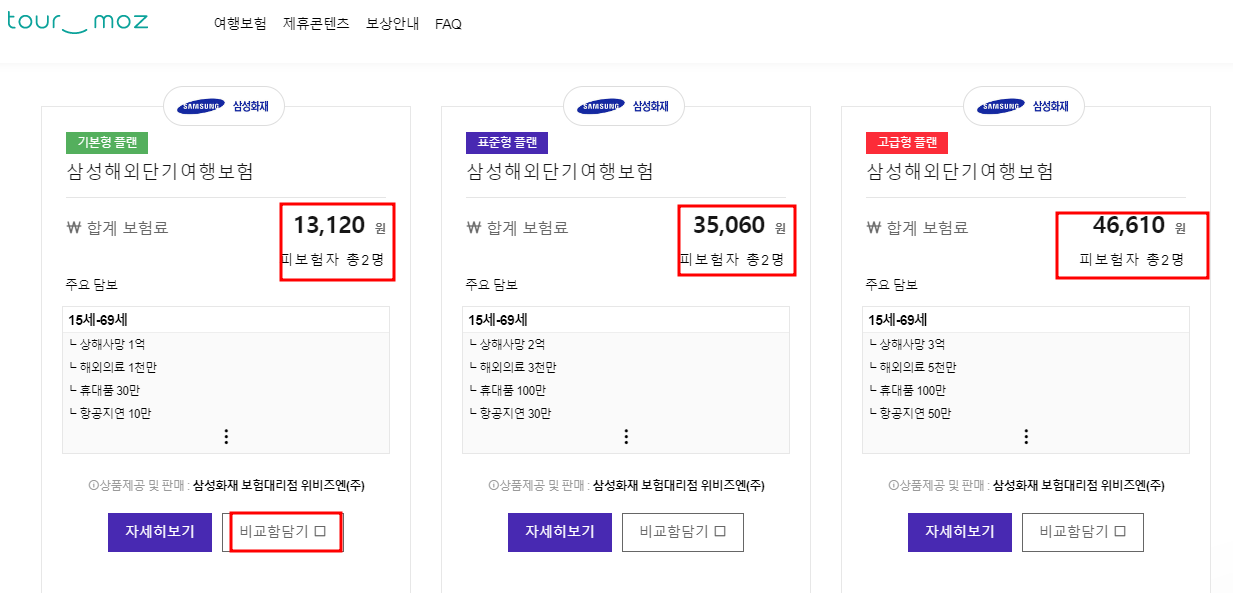Click 피보험자 총2명 under 13,120 원

pyautogui.click(x=333, y=260)
